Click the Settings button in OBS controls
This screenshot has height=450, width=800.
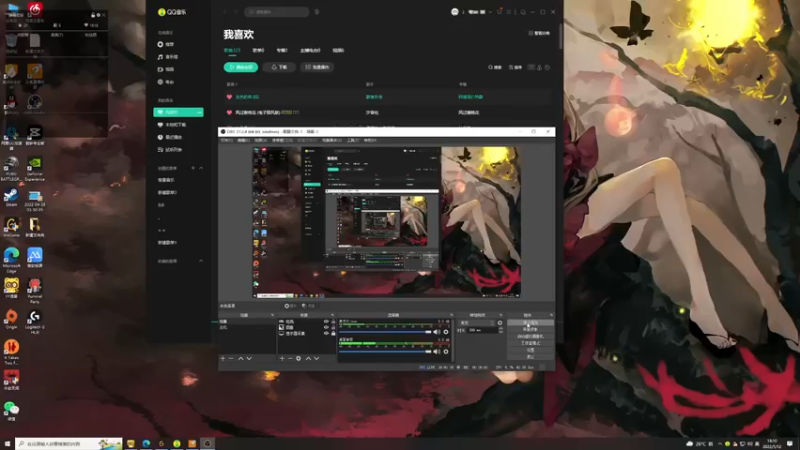click(530, 351)
